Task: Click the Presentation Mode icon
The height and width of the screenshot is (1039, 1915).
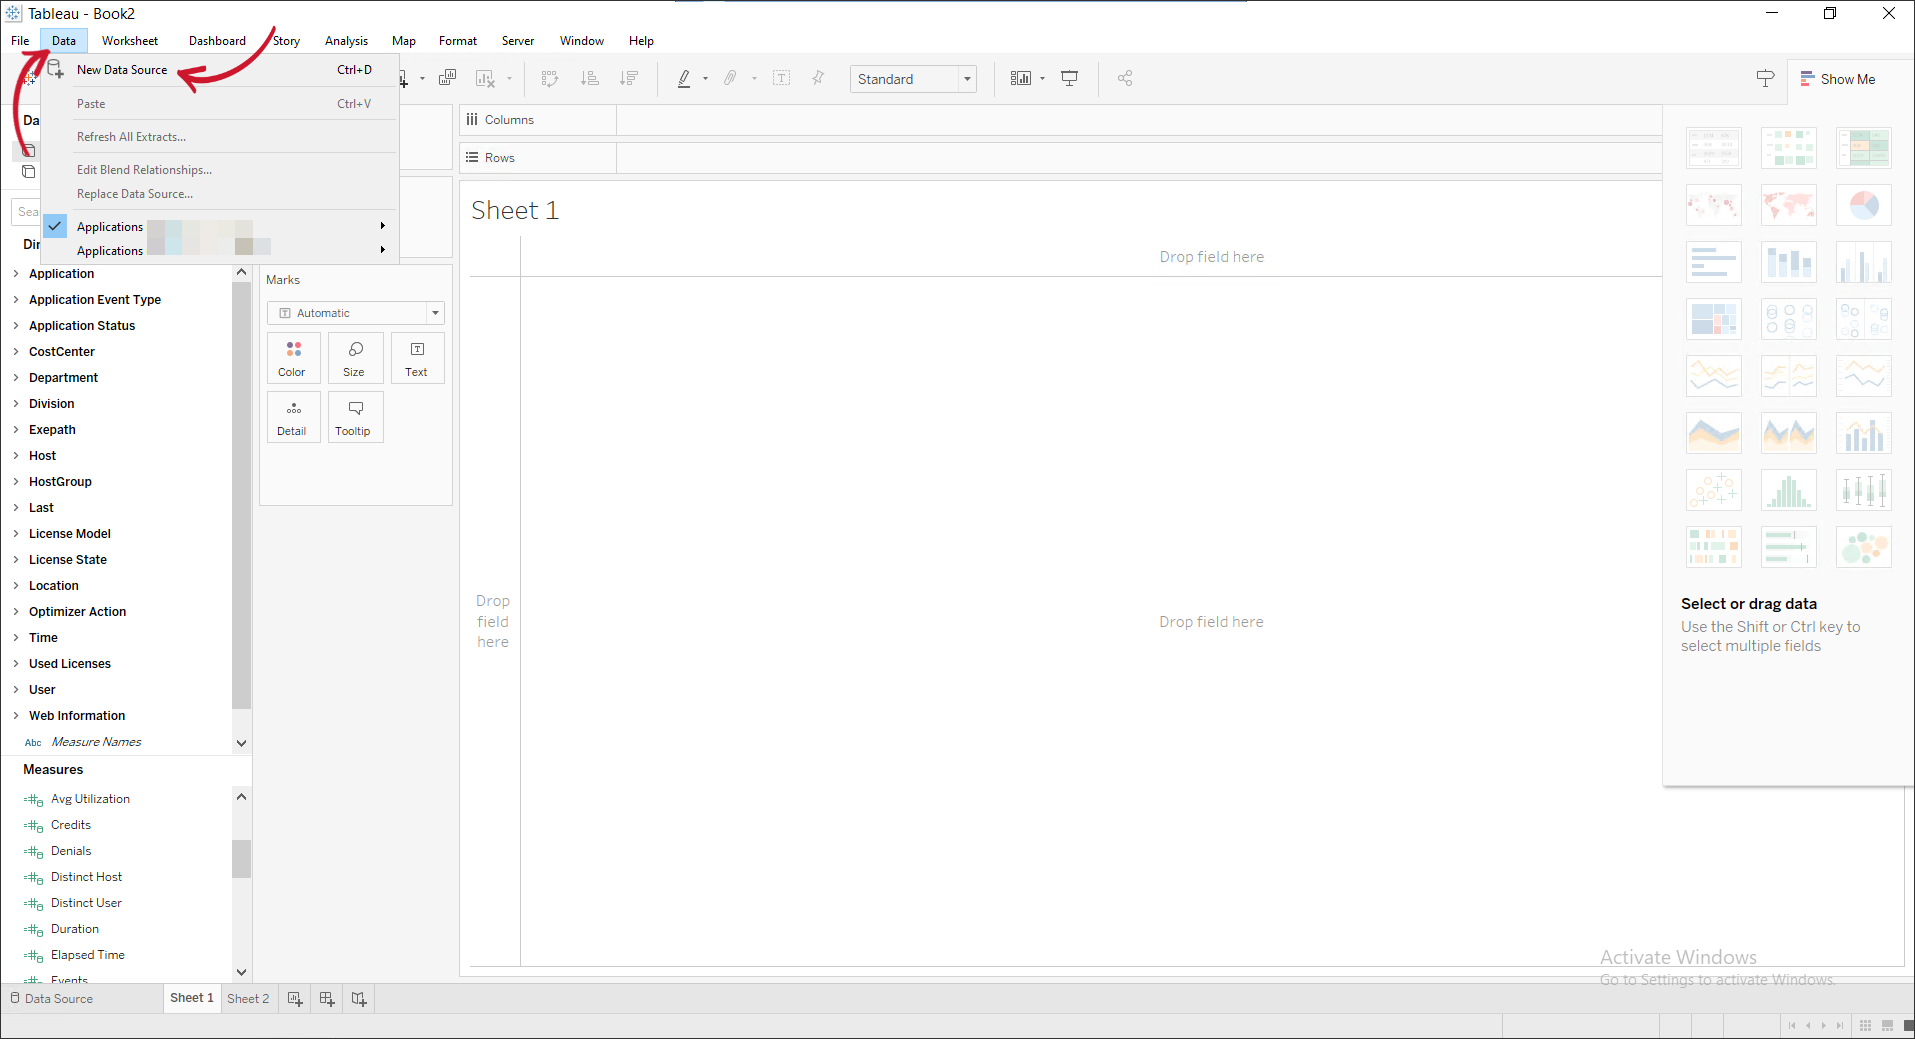Action: tap(1069, 78)
